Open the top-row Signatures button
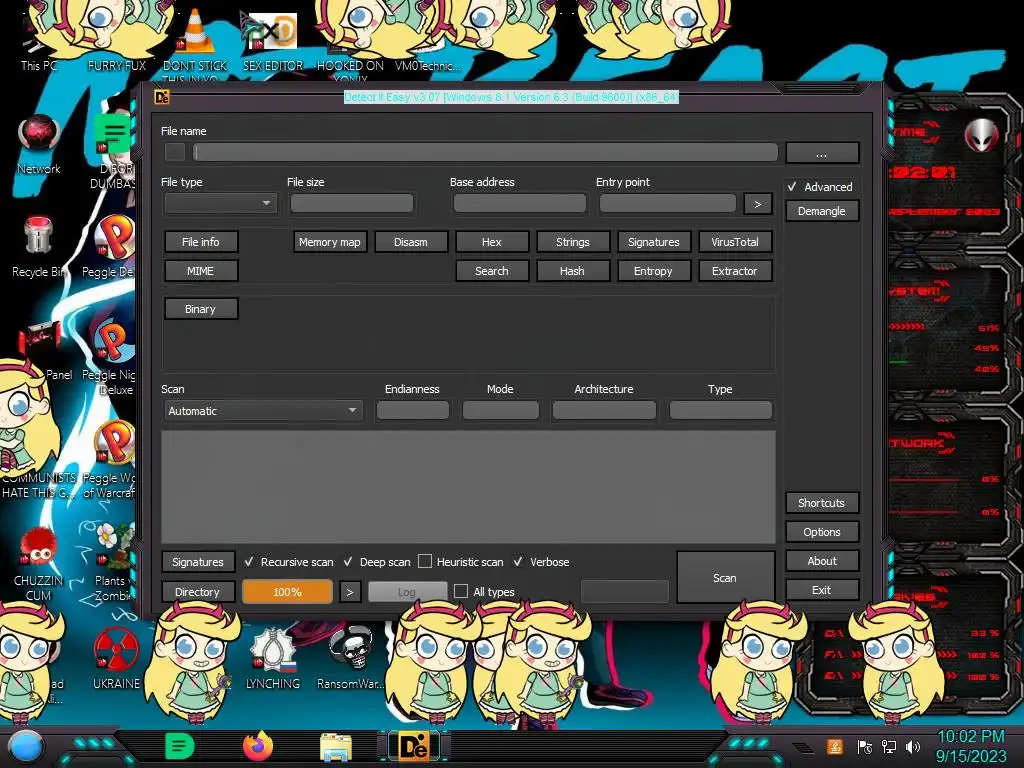Screen dimensions: 1024x768 654,242
